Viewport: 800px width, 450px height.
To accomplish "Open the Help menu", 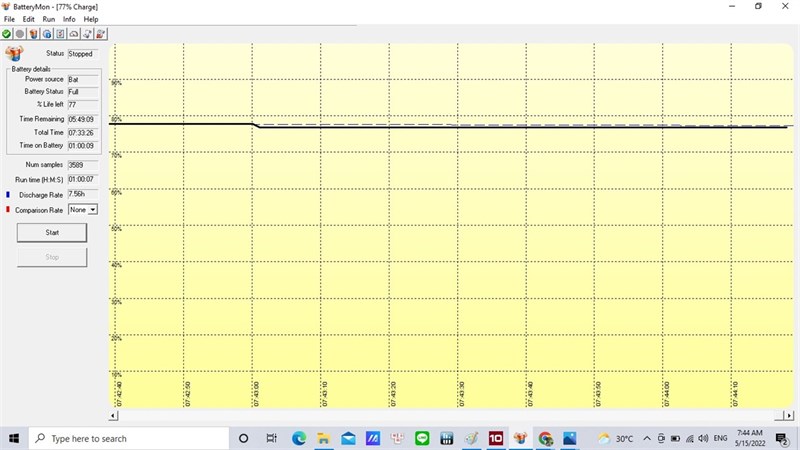I will click(91, 19).
